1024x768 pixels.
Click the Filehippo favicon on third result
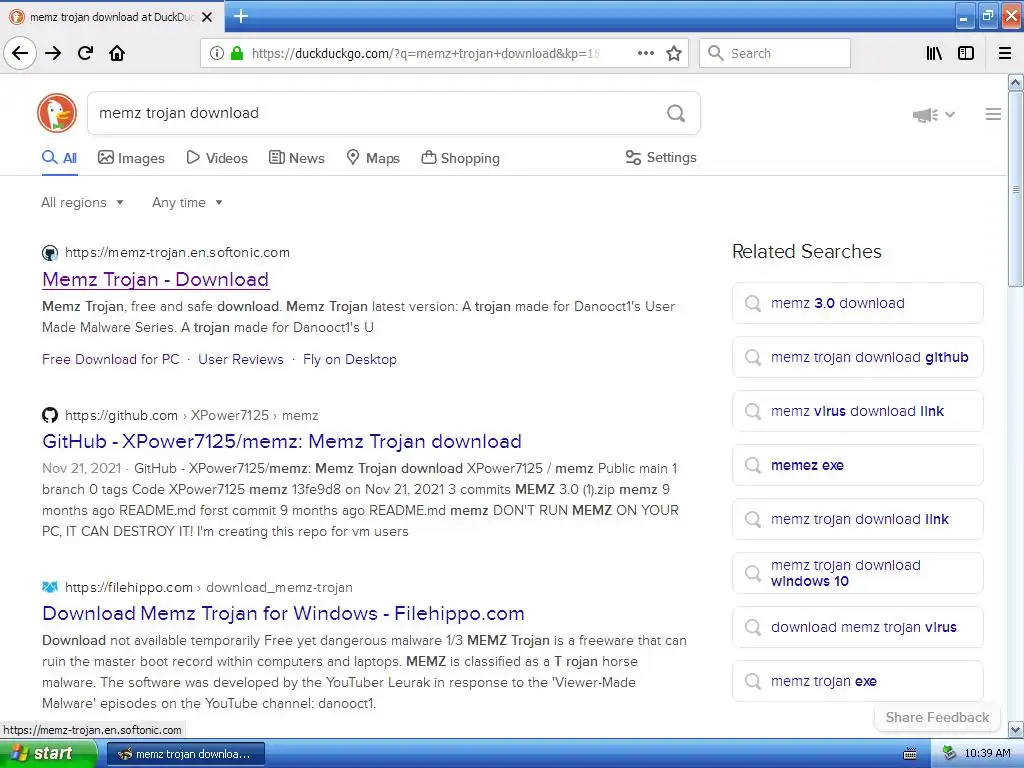point(50,587)
